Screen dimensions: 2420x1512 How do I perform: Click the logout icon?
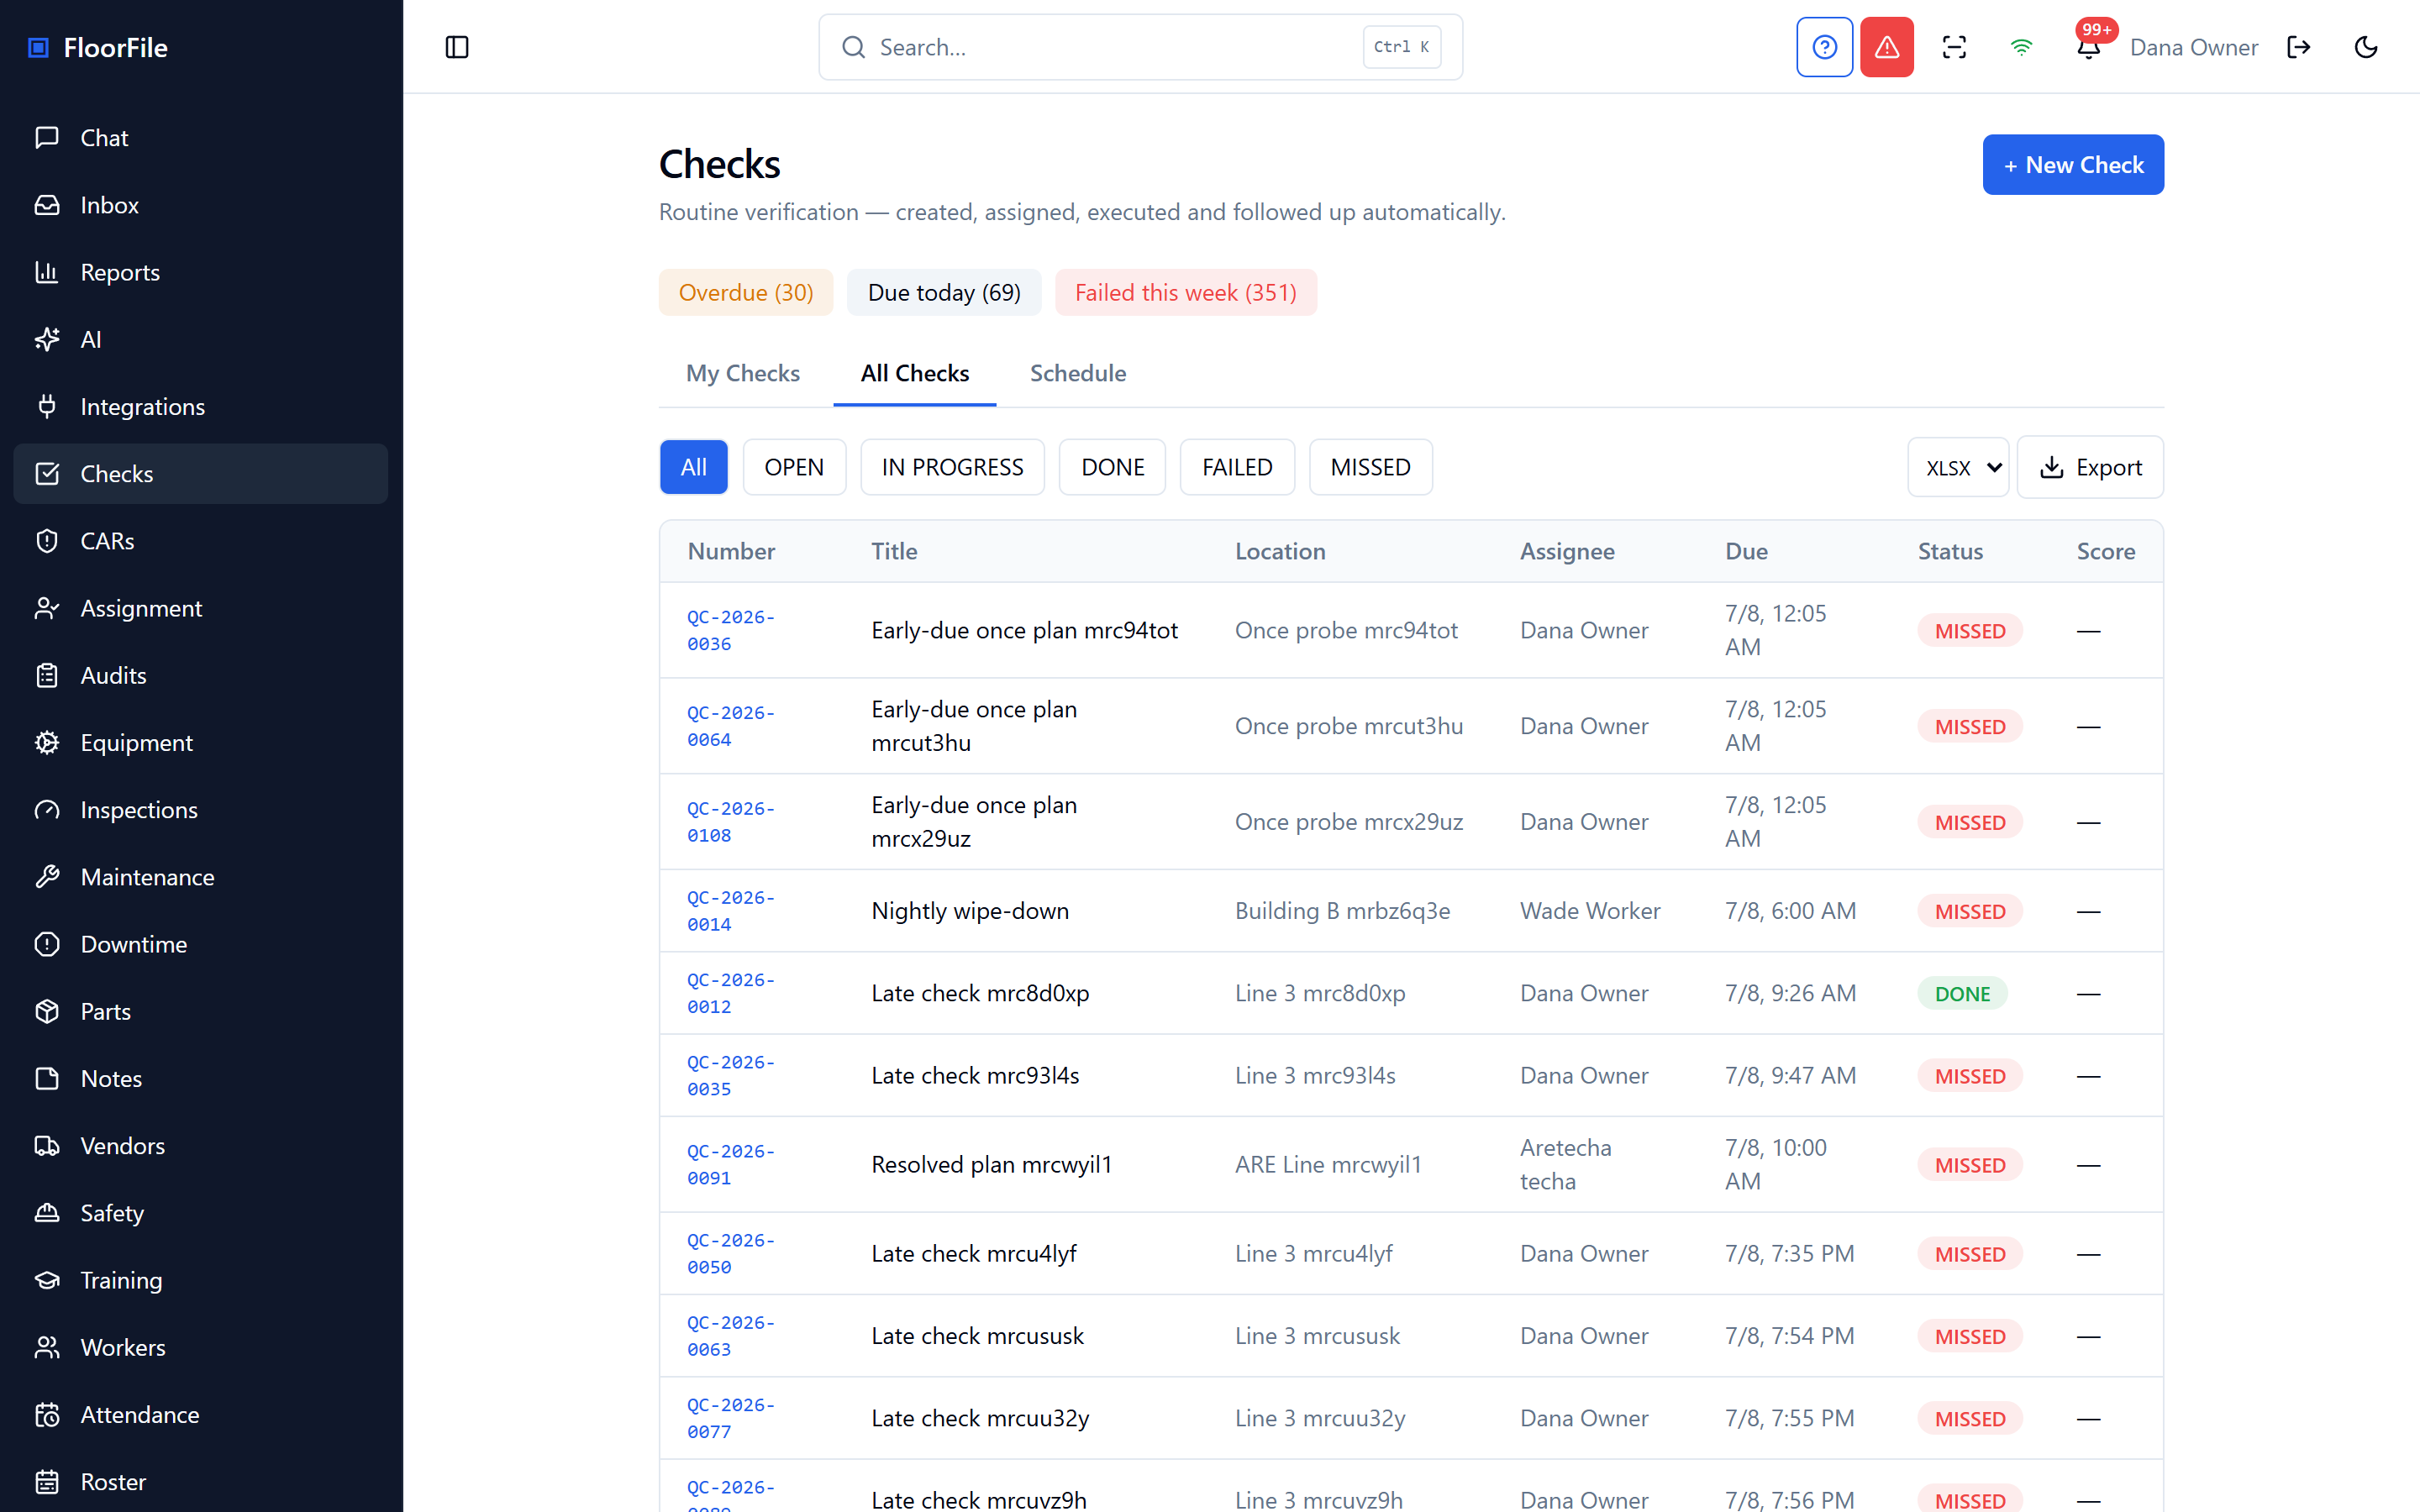click(2299, 47)
